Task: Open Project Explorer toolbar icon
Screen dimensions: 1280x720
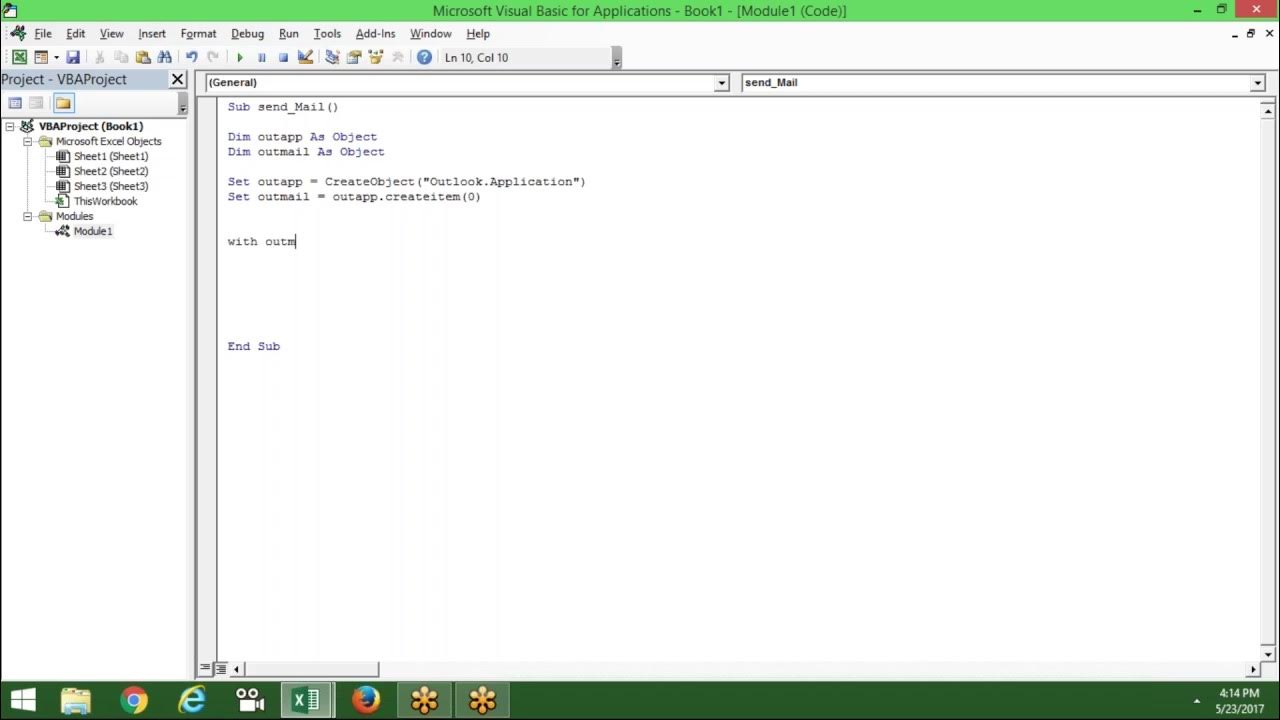Action: [x=332, y=58]
